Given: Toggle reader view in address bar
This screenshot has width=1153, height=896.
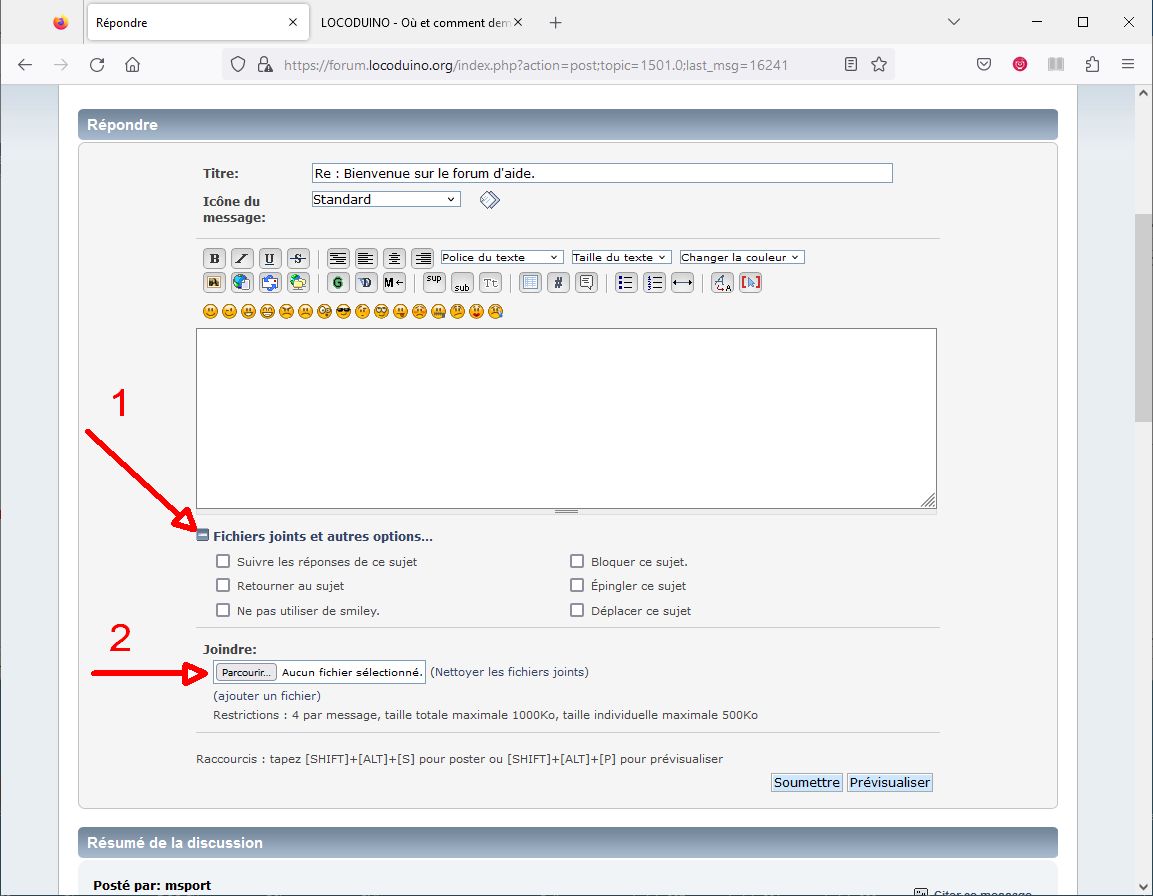Looking at the screenshot, I should tap(851, 65).
